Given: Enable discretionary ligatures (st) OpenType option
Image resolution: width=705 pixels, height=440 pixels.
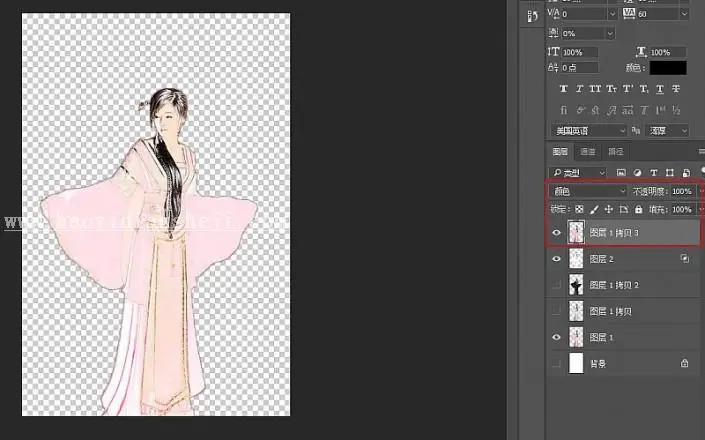Looking at the screenshot, I should 596,110.
